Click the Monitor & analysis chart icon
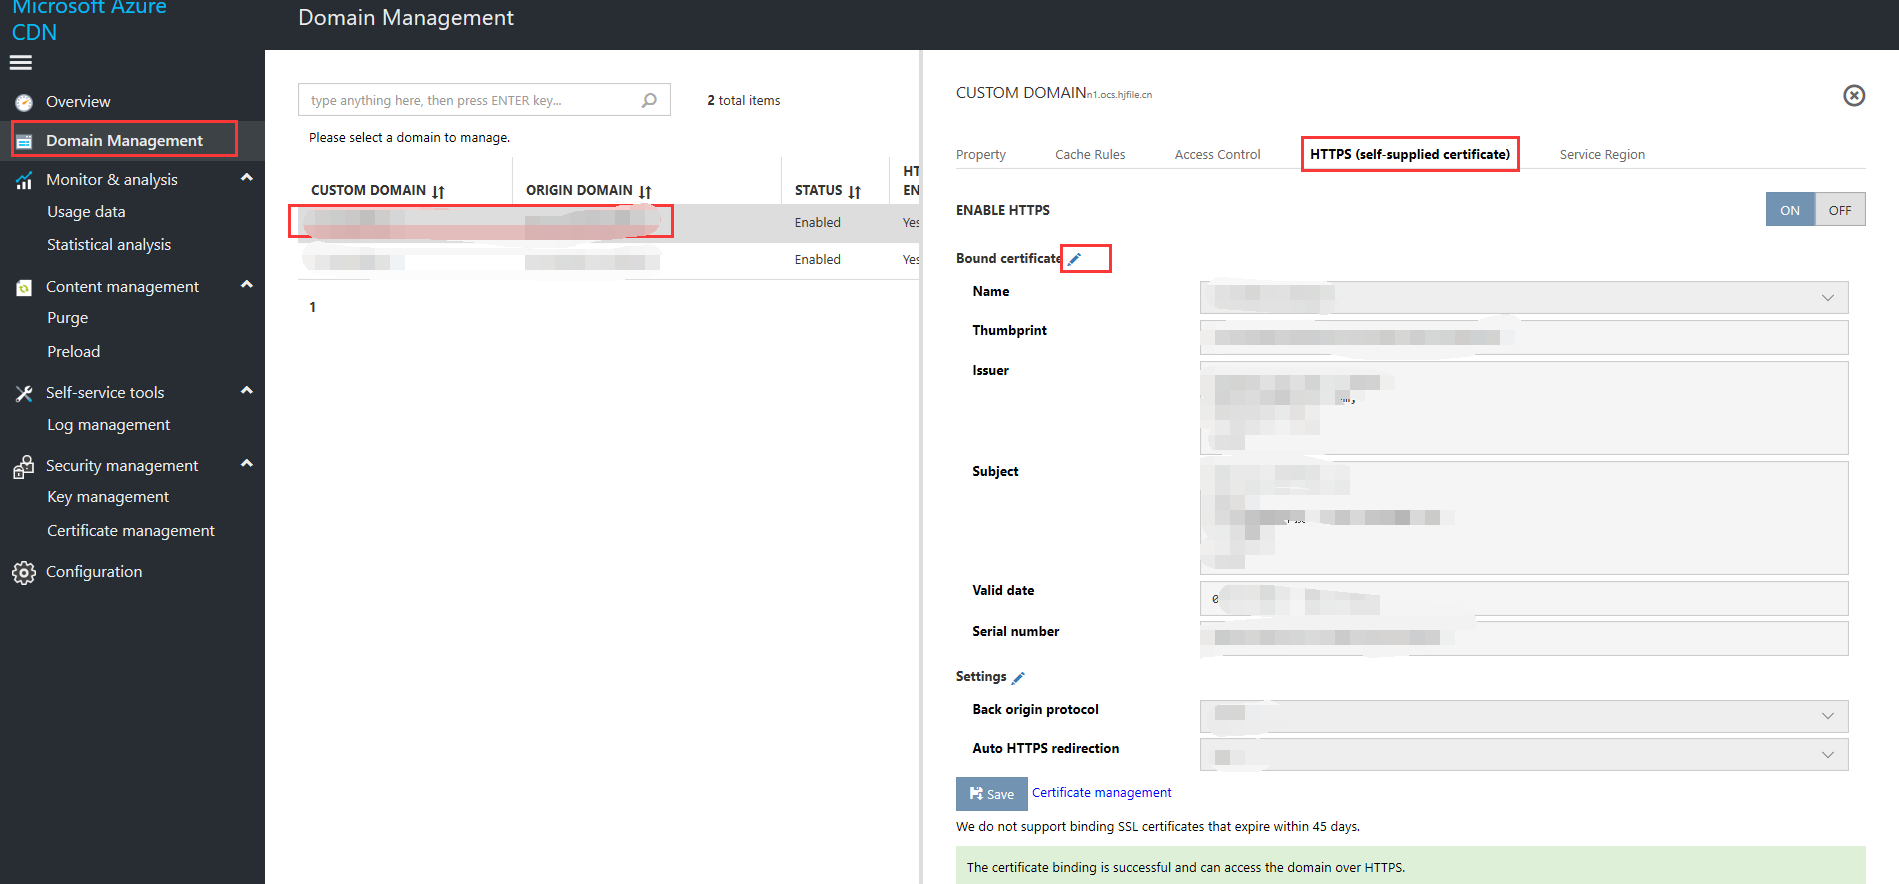Viewport: 1899px width, 884px height. tap(24, 180)
